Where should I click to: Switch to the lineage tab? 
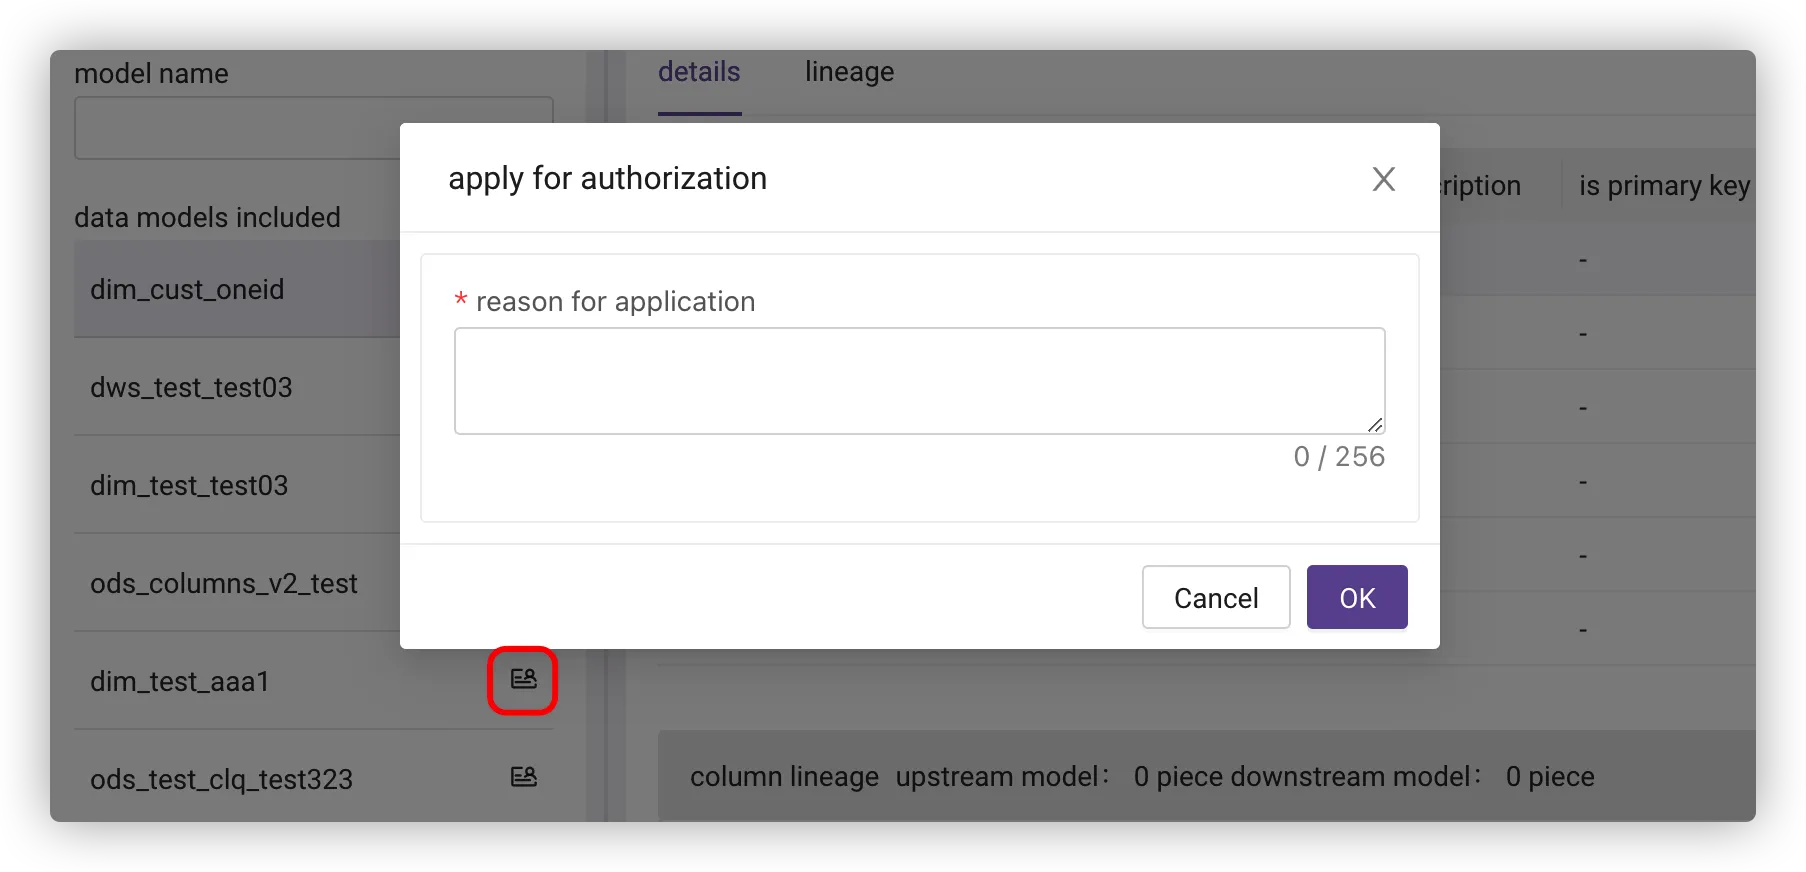(849, 72)
